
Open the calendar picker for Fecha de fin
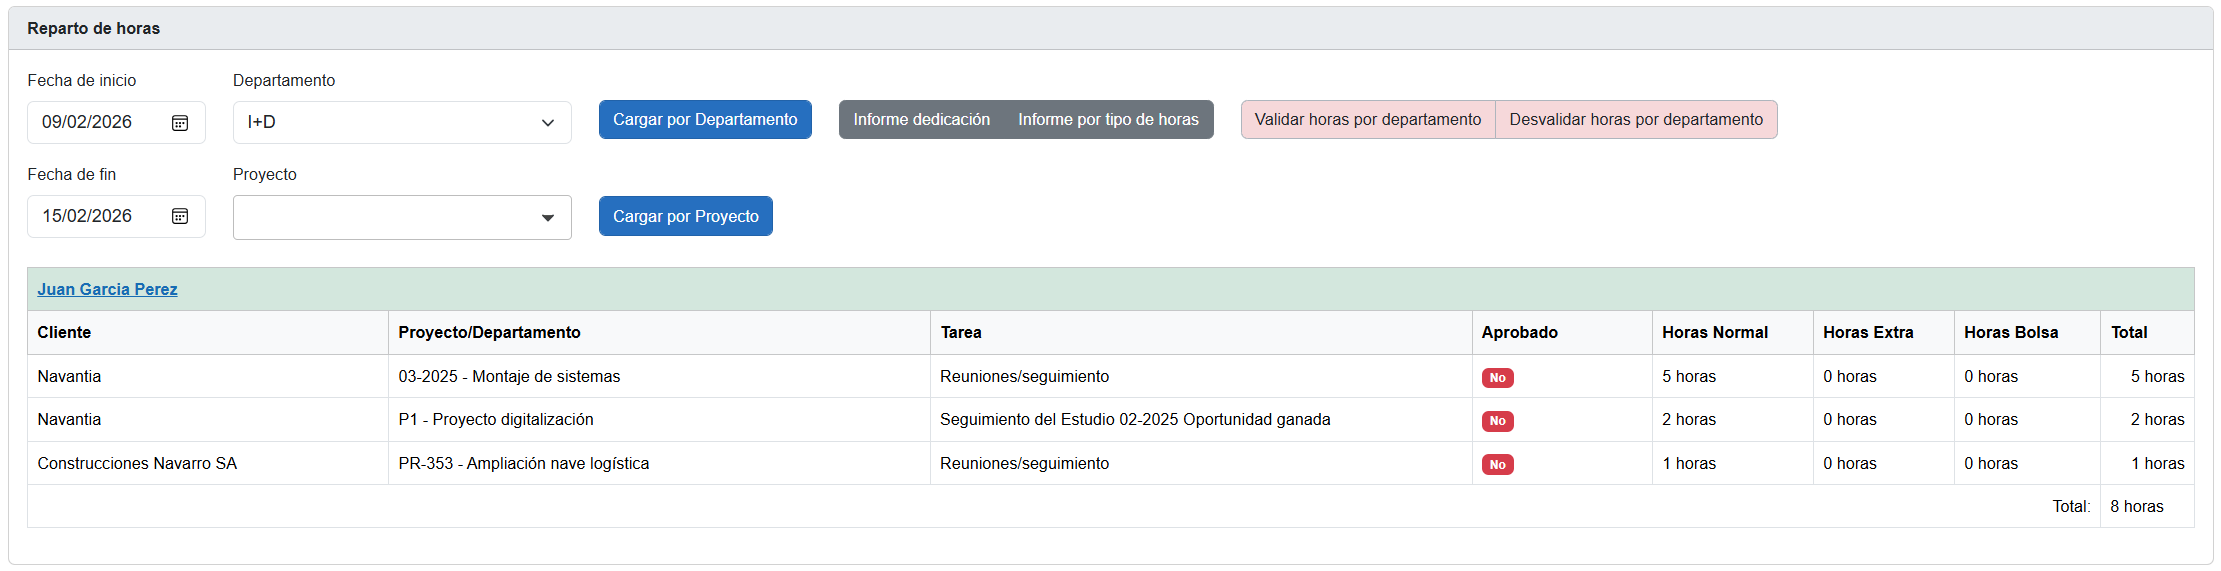tap(180, 217)
